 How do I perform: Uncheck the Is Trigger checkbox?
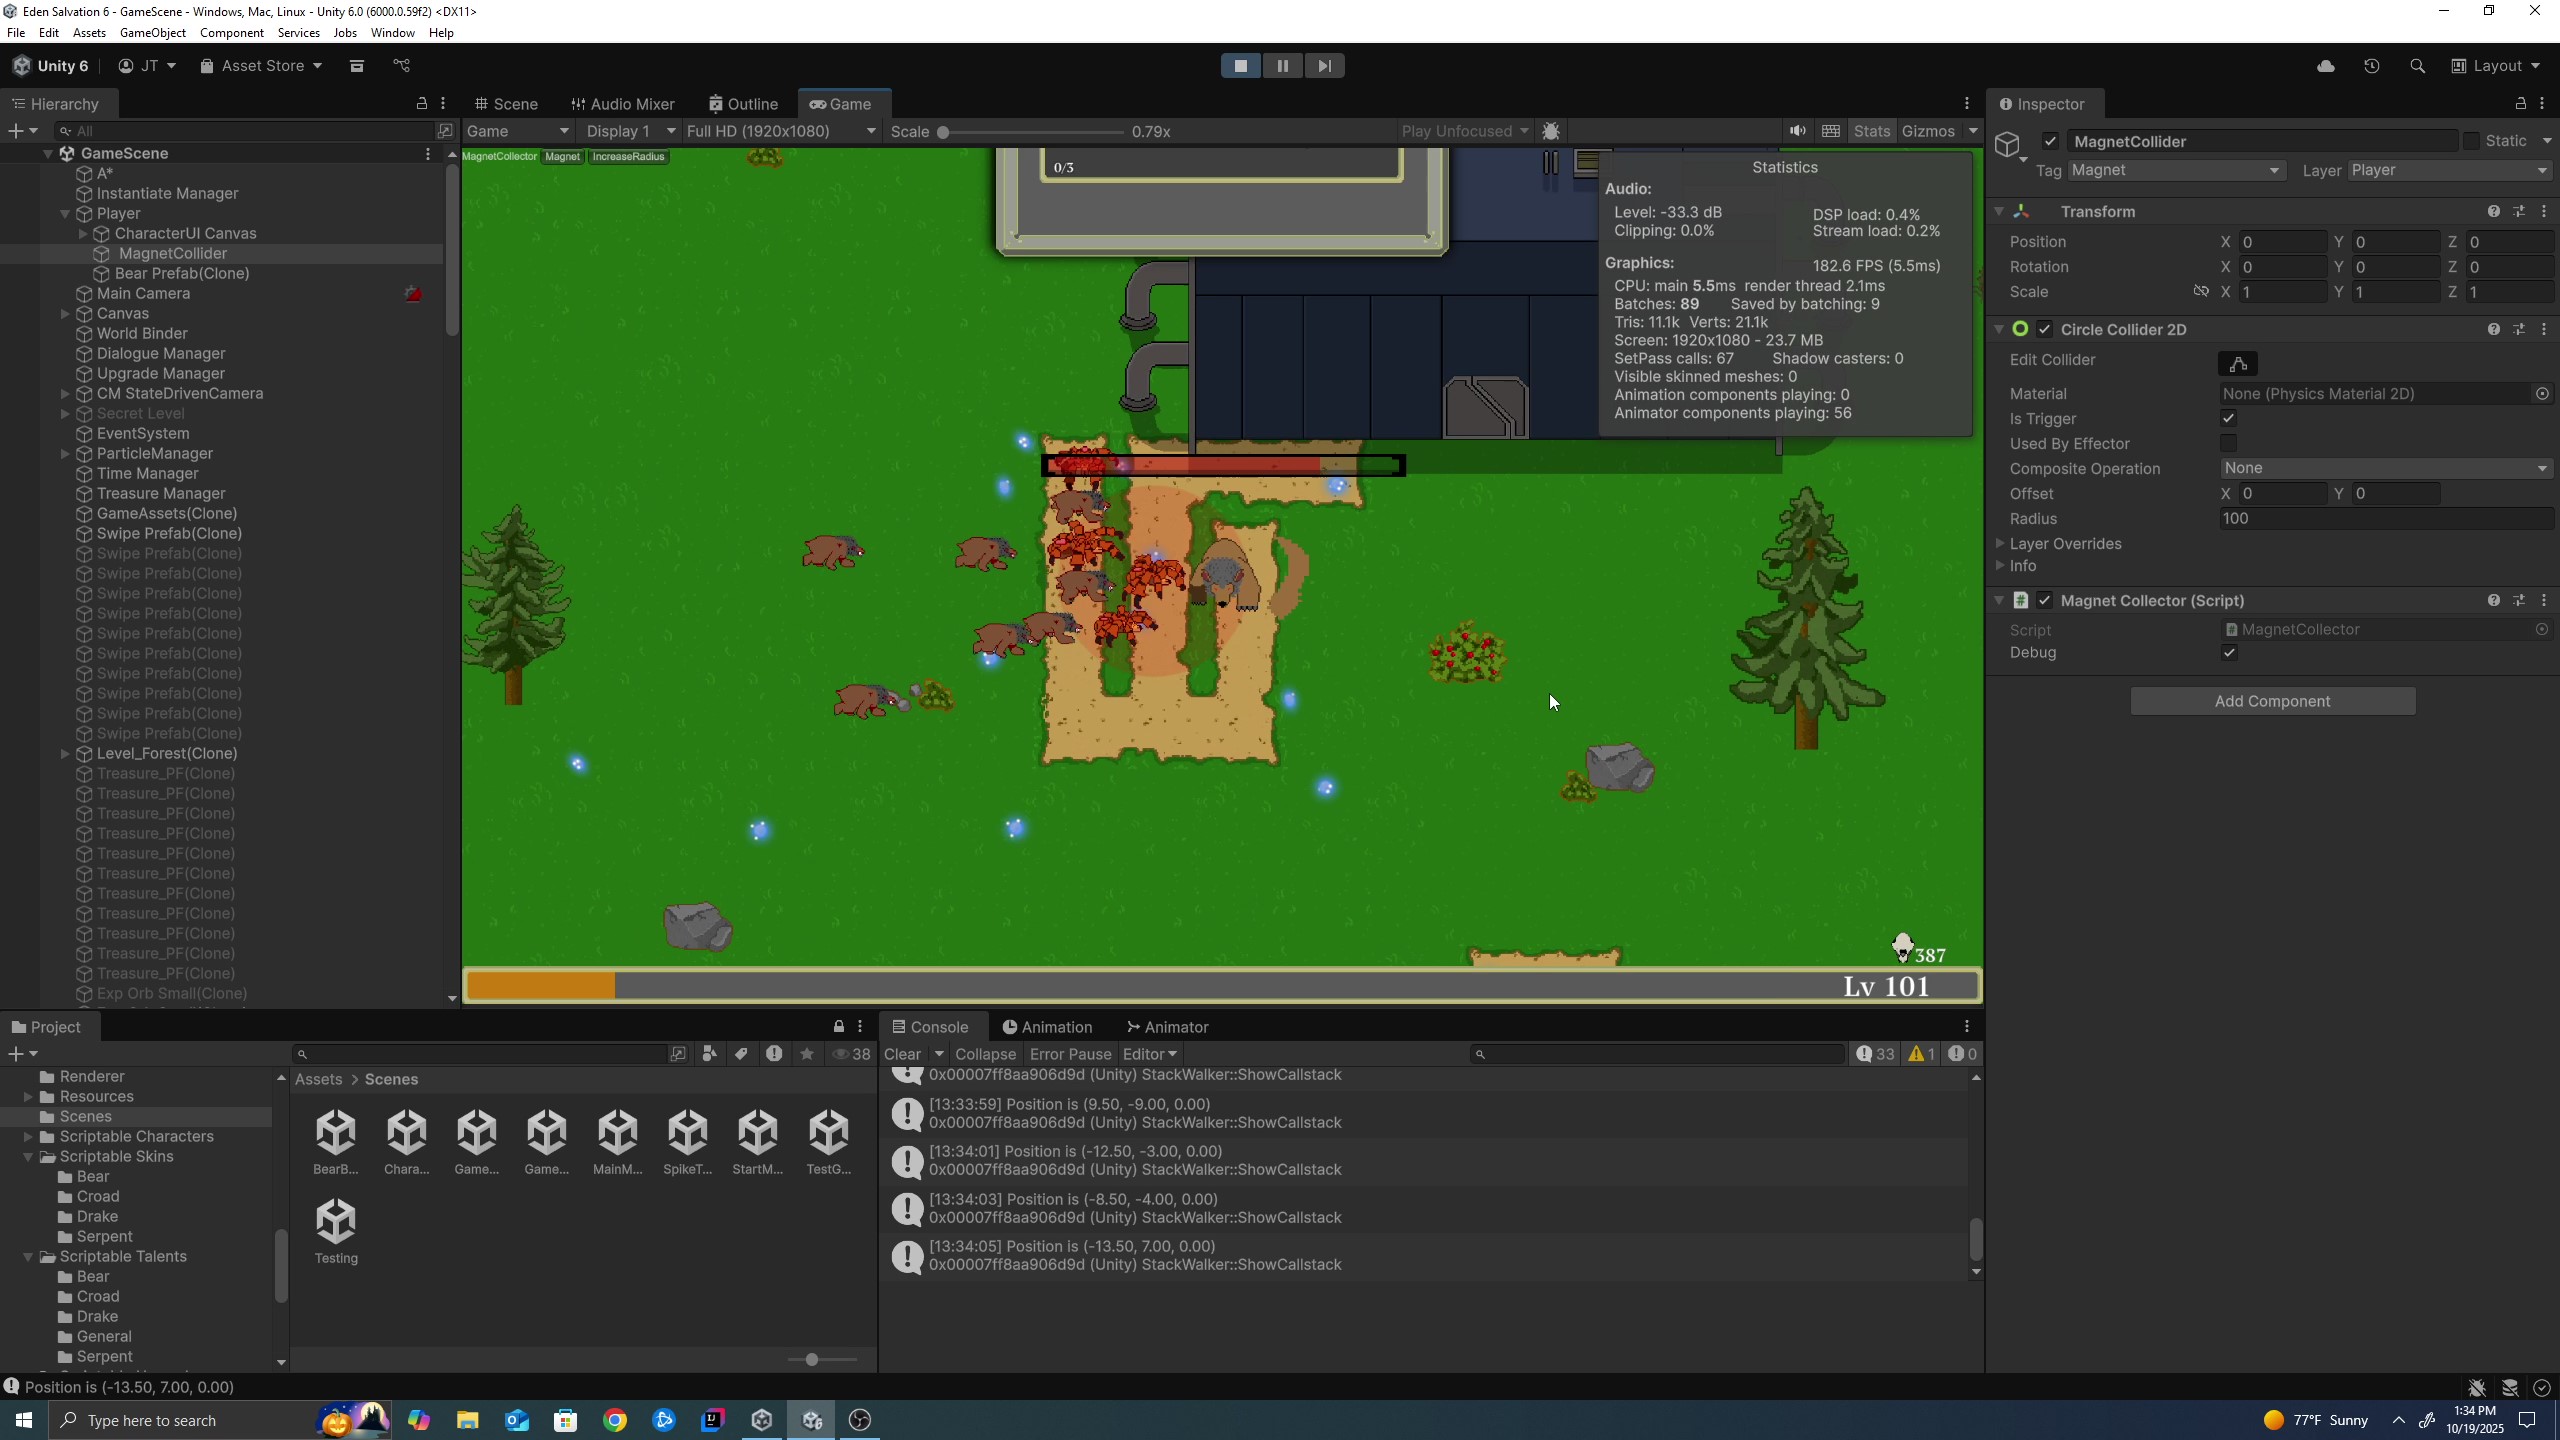[2228, 419]
